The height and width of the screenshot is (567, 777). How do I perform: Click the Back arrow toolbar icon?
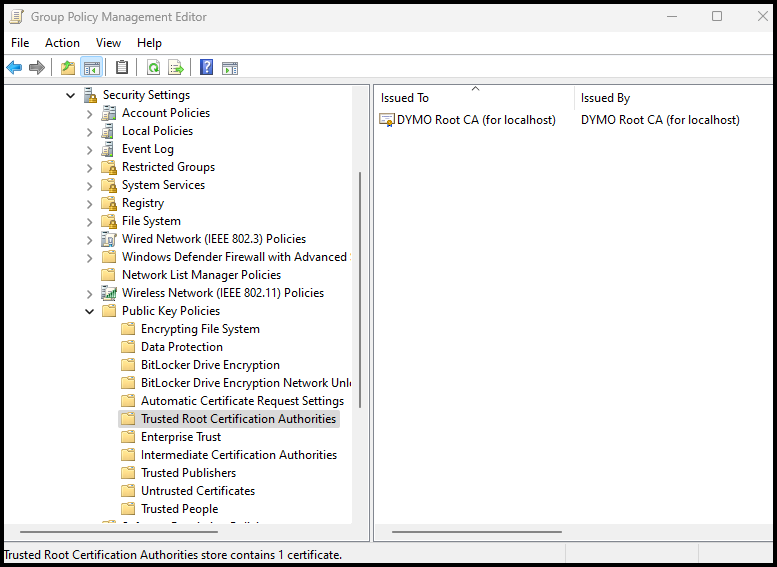[x=14, y=67]
